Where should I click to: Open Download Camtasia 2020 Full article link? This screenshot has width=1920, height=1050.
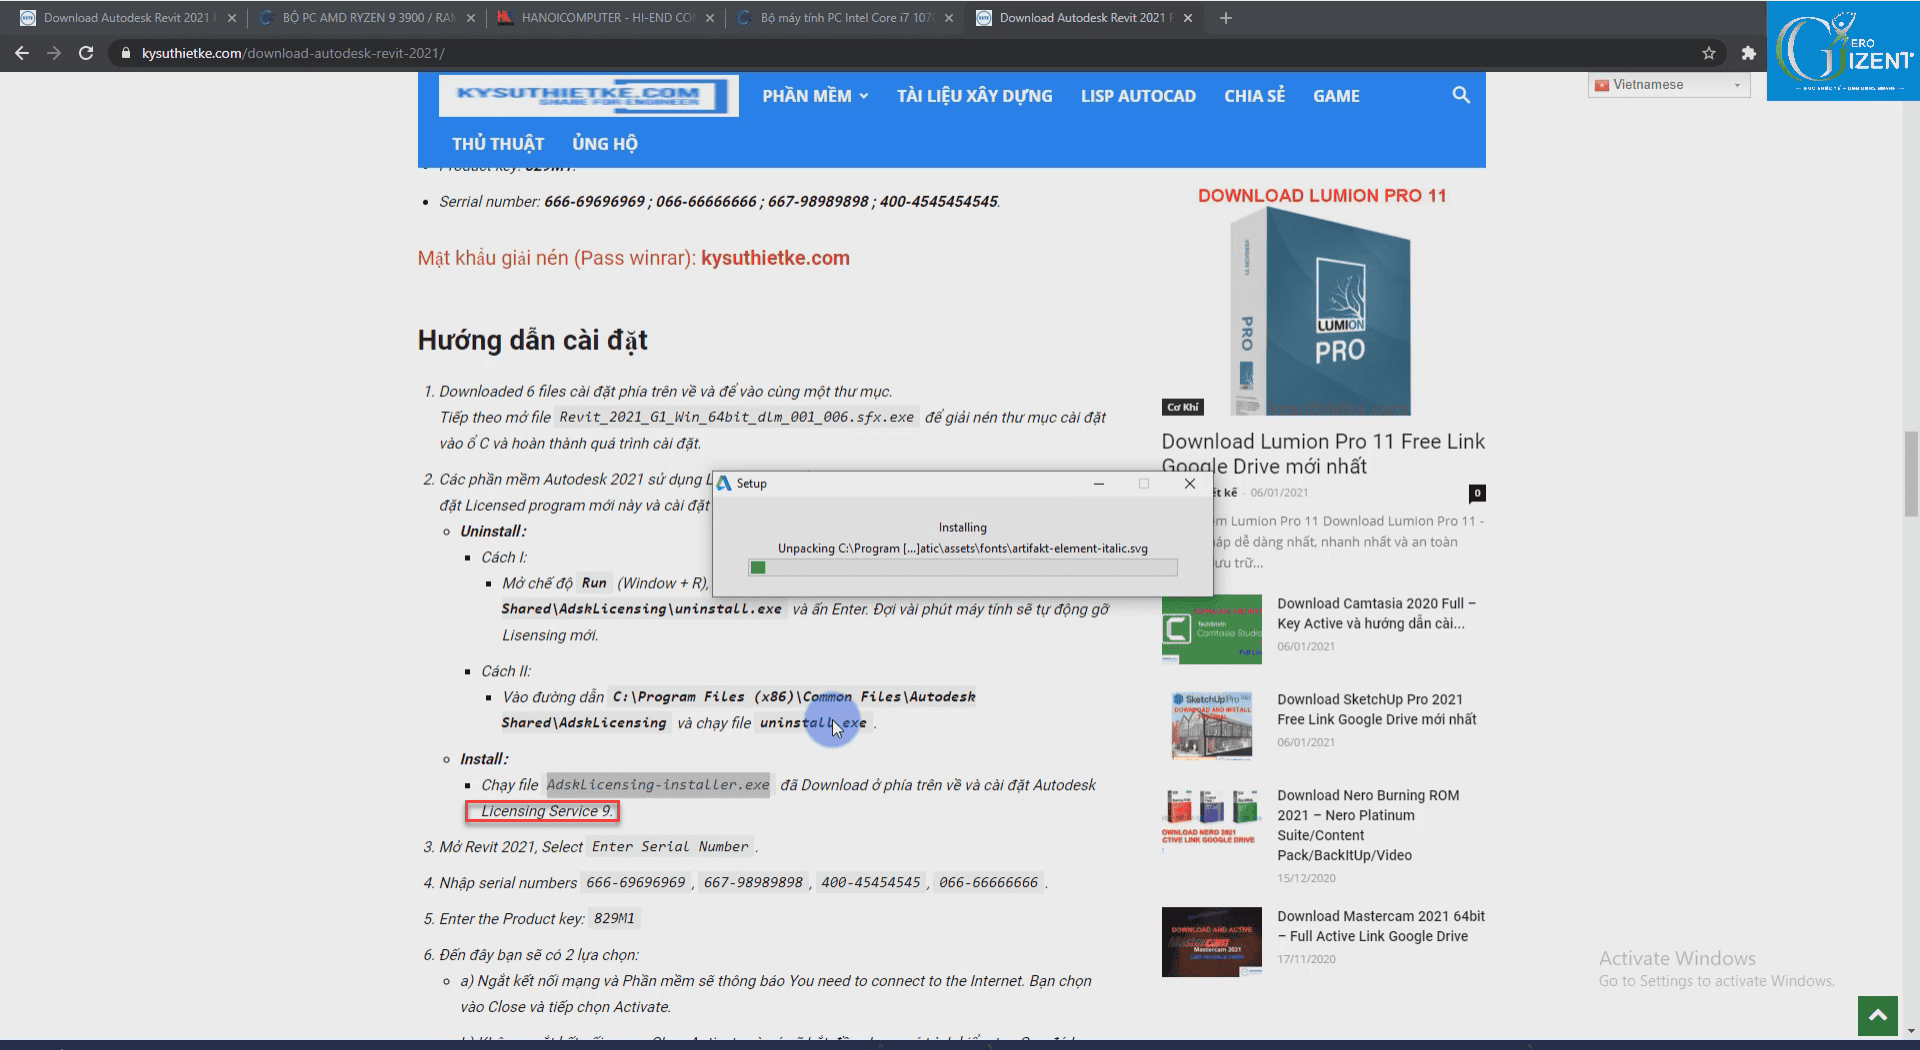click(1376, 613)
